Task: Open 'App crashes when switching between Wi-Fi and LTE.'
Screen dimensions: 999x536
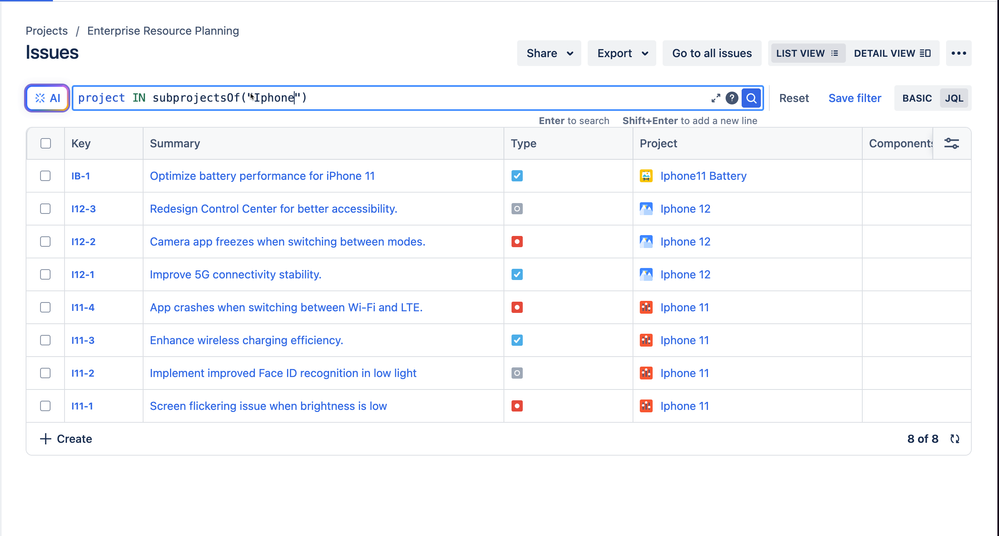Action: pos(286,307)
